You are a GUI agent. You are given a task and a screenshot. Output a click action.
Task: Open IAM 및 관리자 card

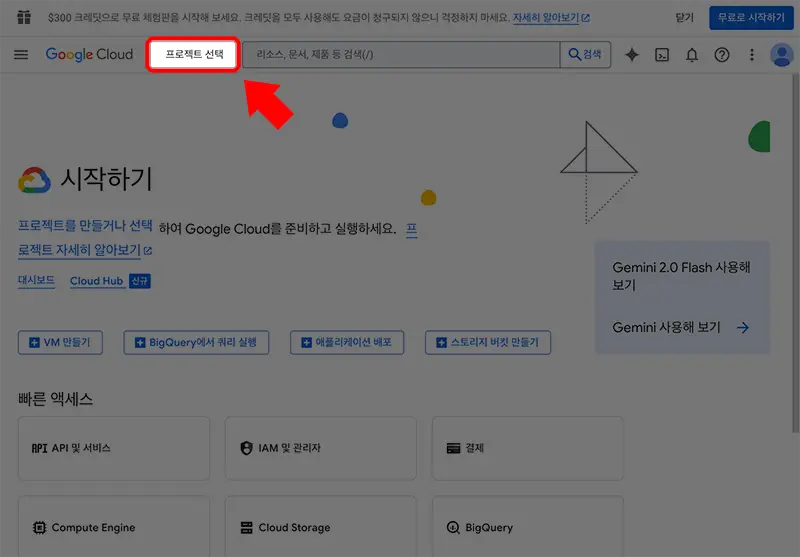click(x=320, y=448)
